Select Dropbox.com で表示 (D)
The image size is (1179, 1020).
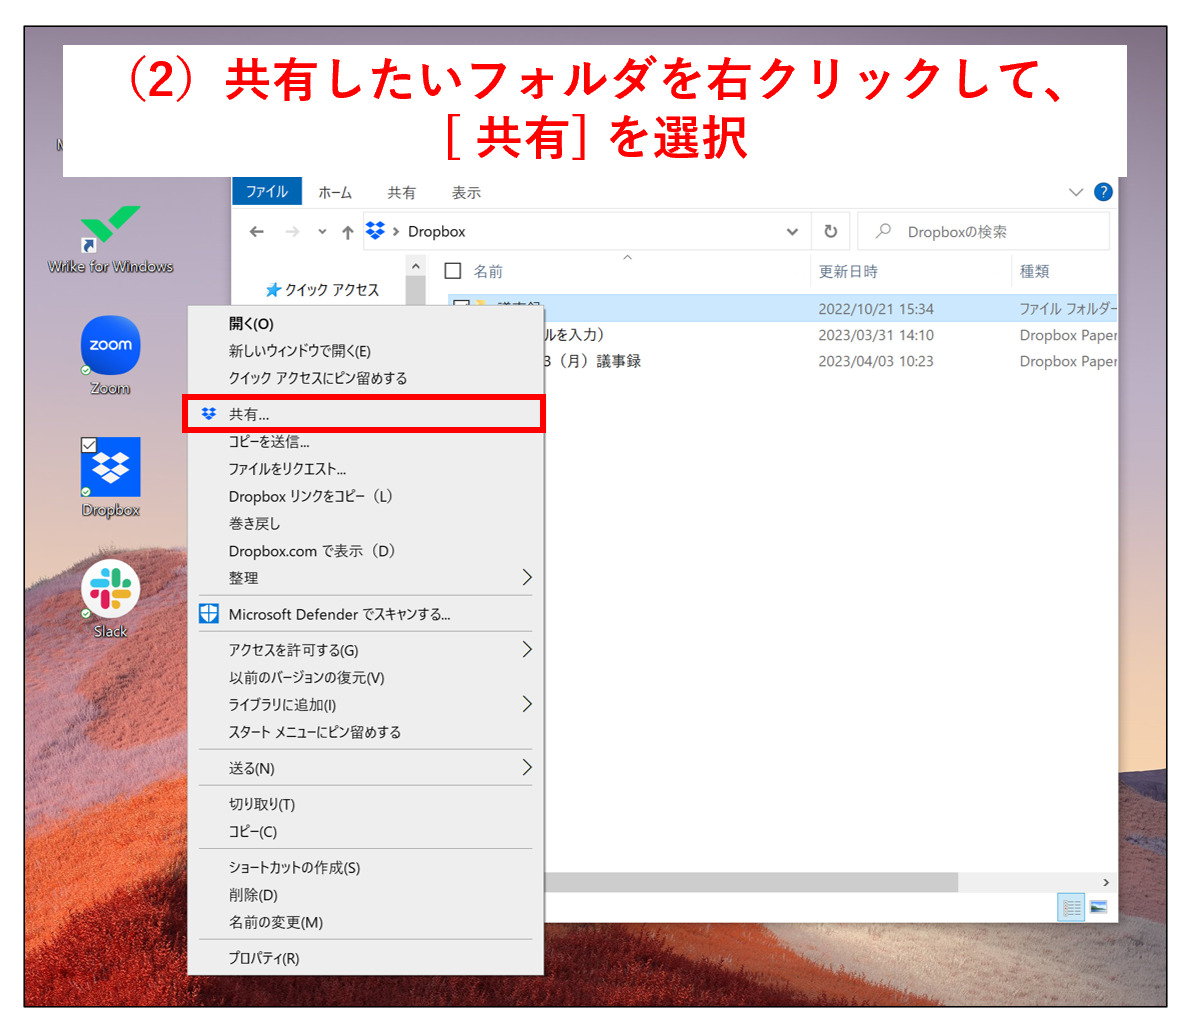(x=365, y=551)
